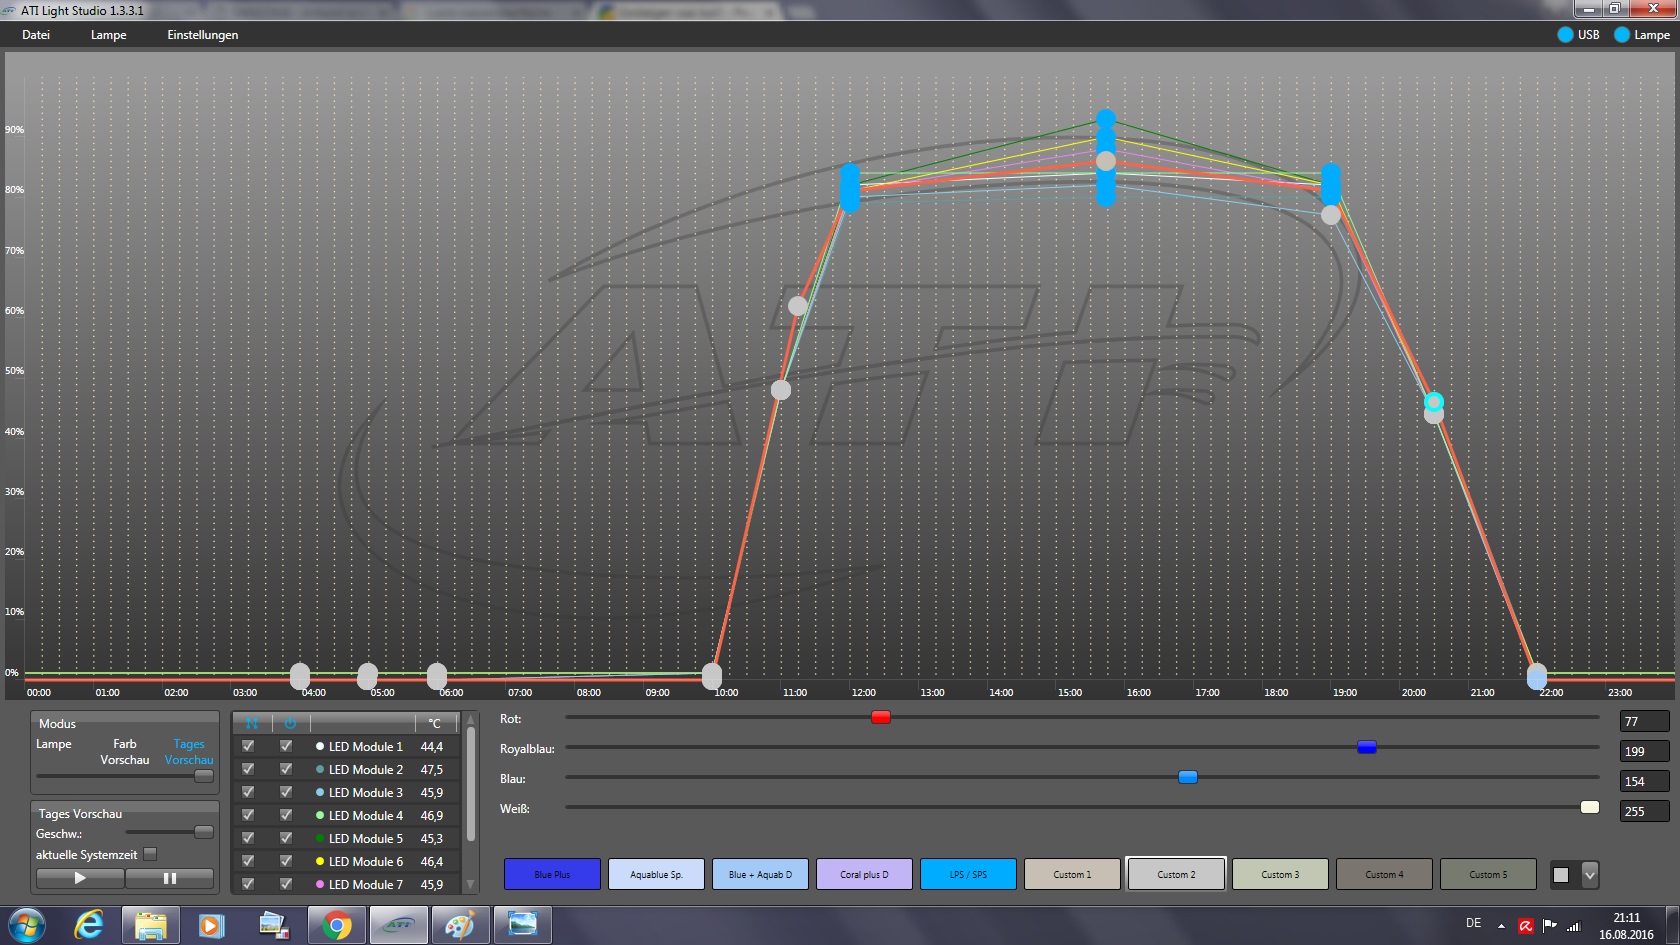This screenshot has width=1680, height=945.
Task: Click the USB connection status indicator
Action: pos(1566,35)
